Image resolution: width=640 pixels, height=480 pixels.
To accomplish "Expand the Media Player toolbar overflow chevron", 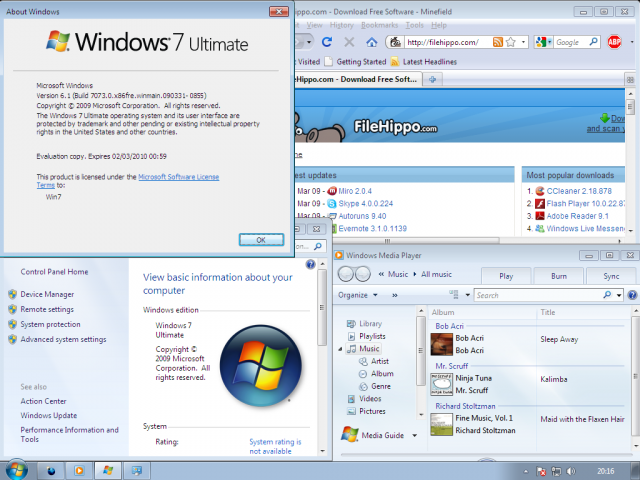I will click(395, 295).
